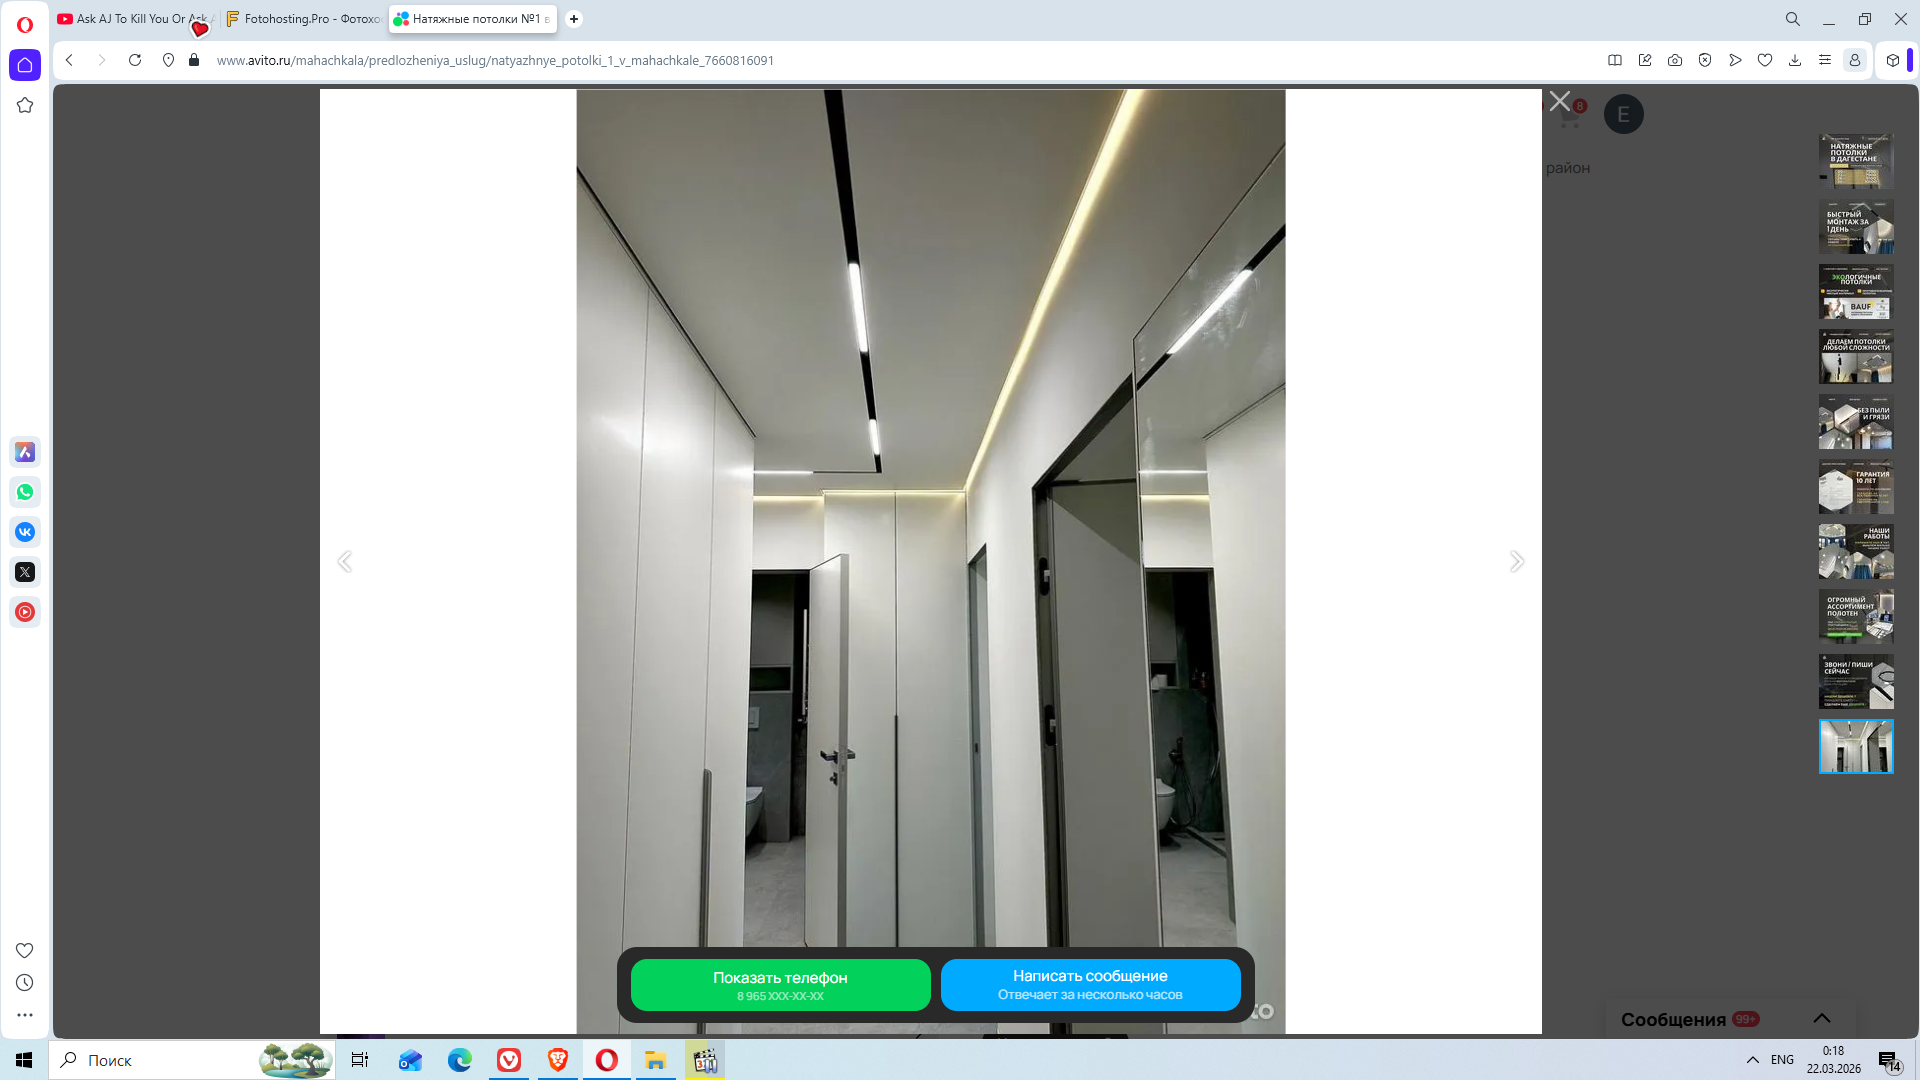Open X (Twitter) sidebar panel
Image resolution: width=1920 pixels, height=1080 pixels.
point(25,572)
